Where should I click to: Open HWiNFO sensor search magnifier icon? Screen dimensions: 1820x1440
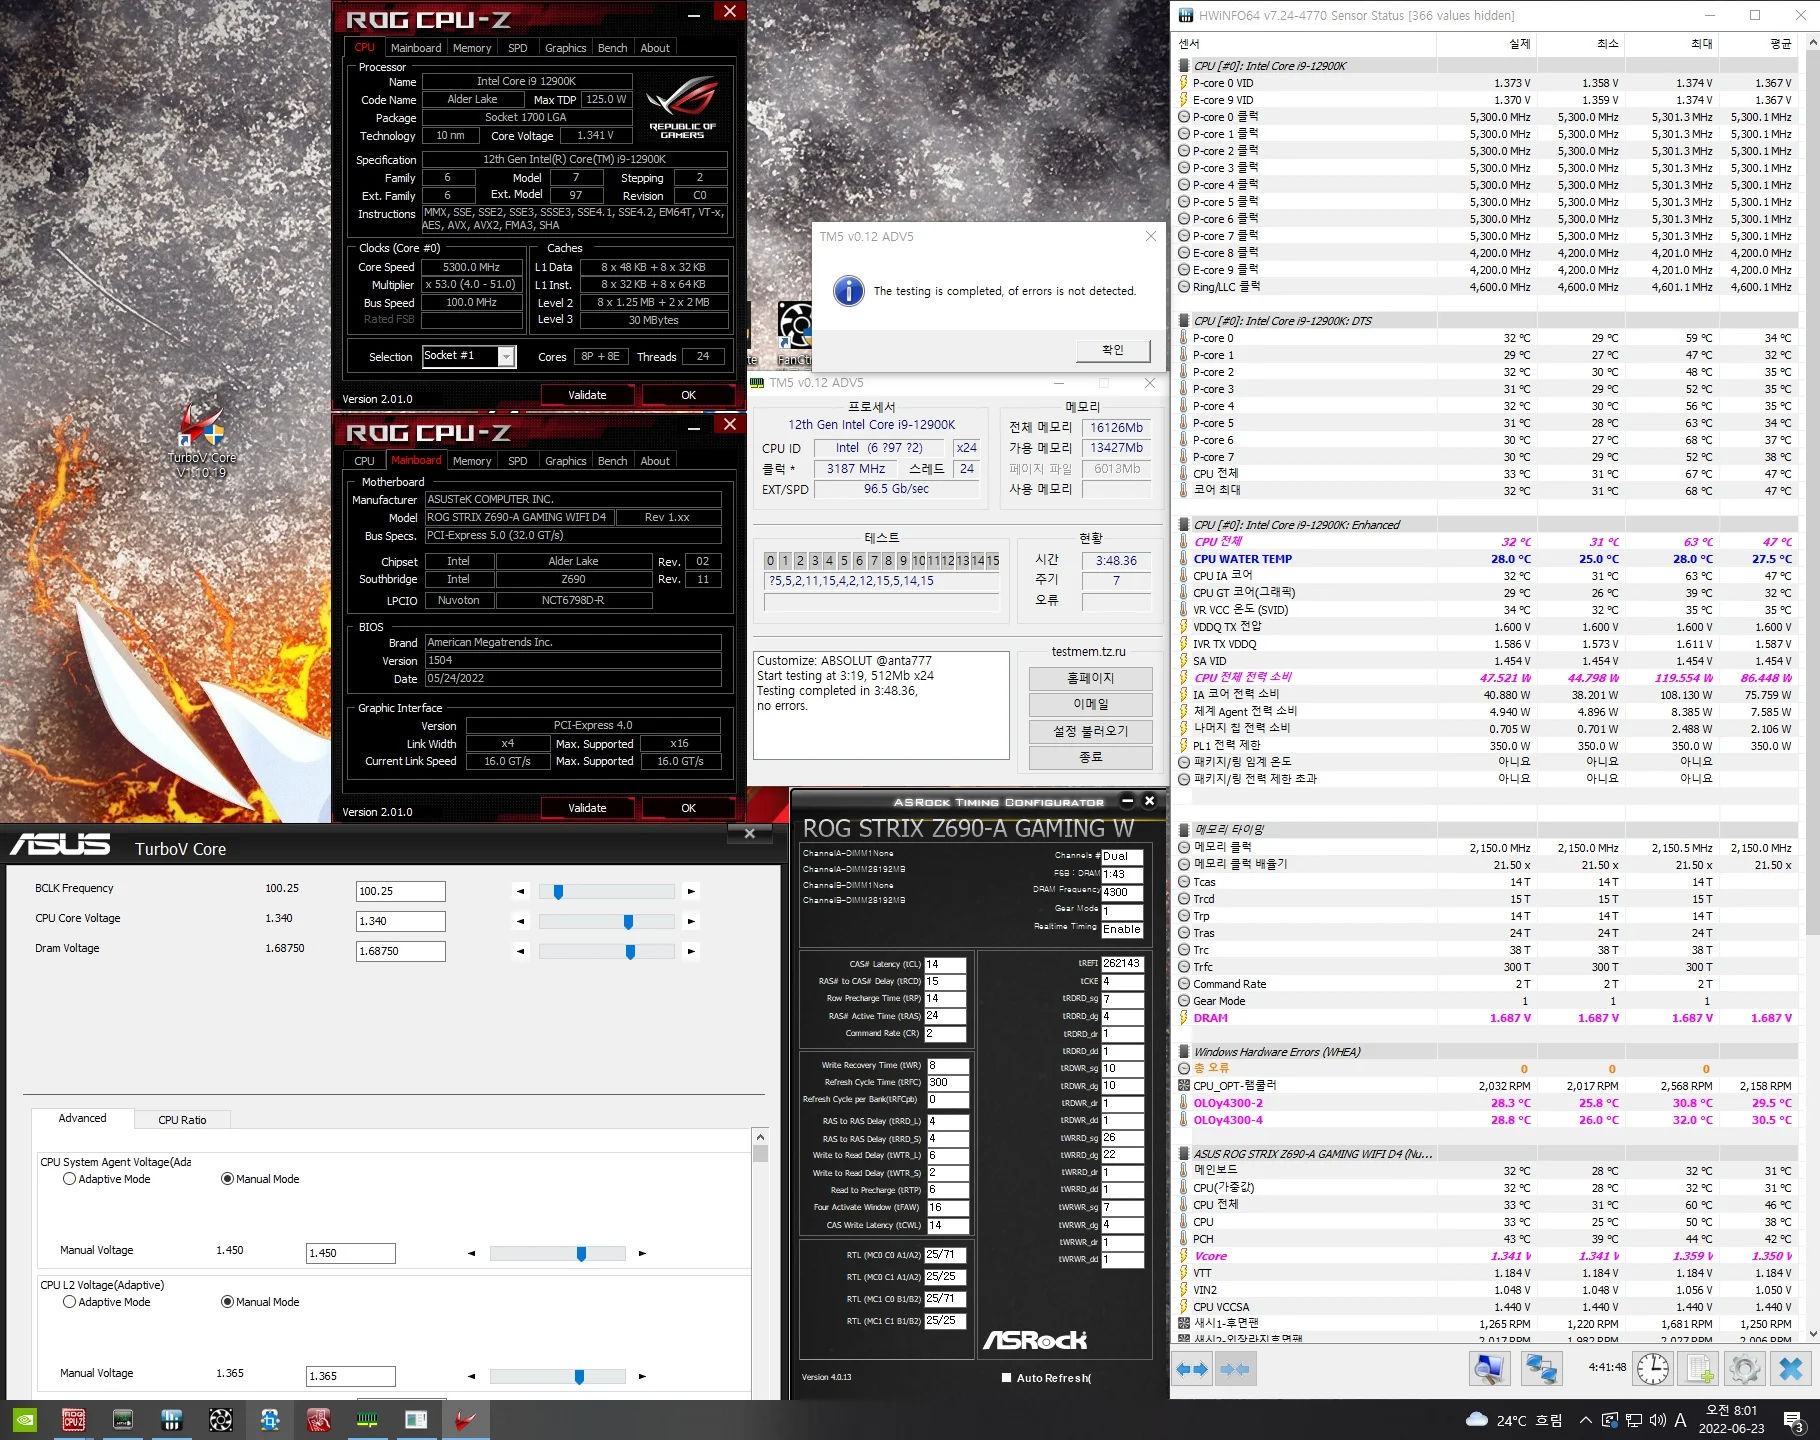[1489, 1369]
